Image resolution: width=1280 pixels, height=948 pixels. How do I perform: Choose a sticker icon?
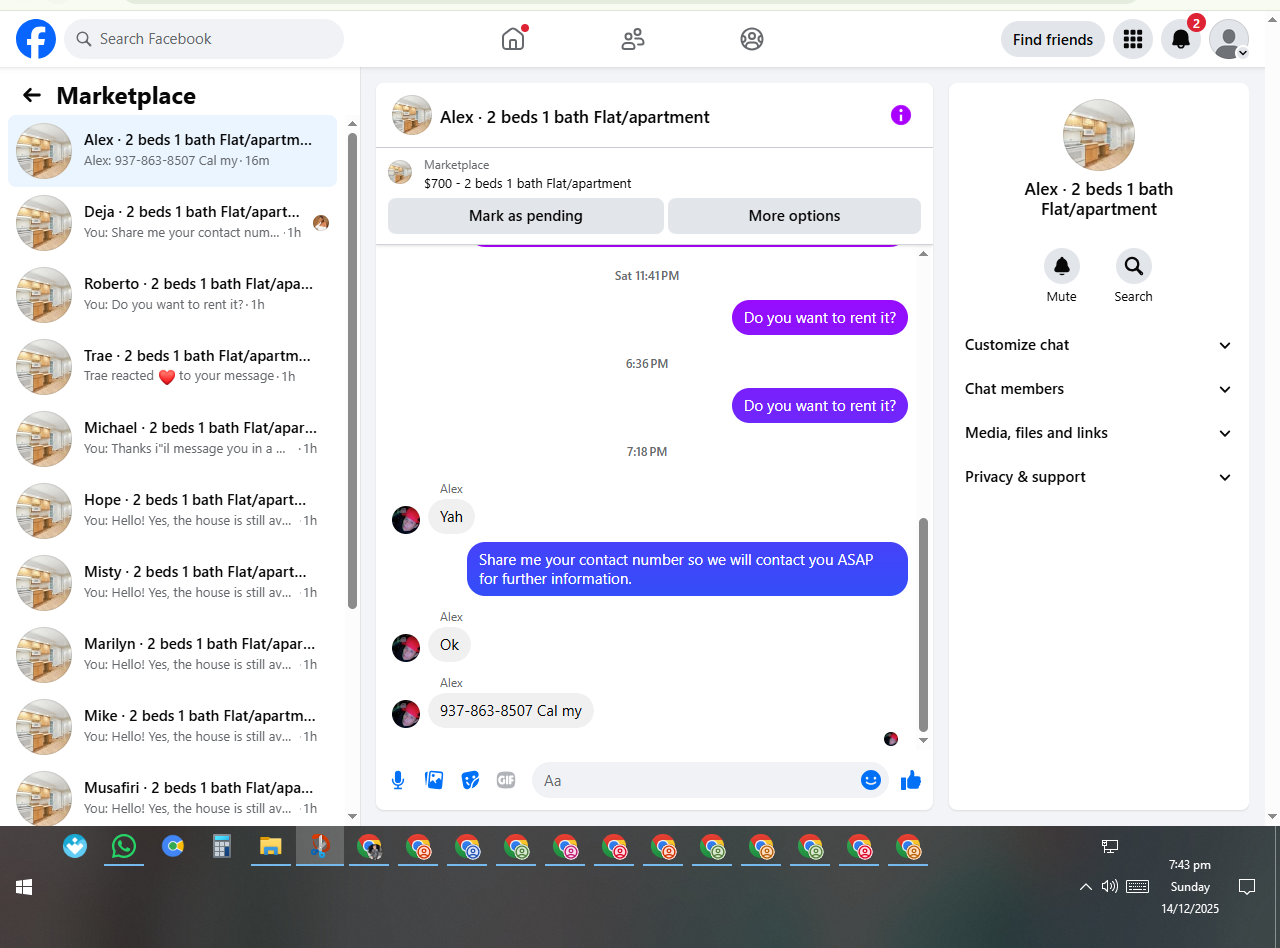[x=470, y=780]
